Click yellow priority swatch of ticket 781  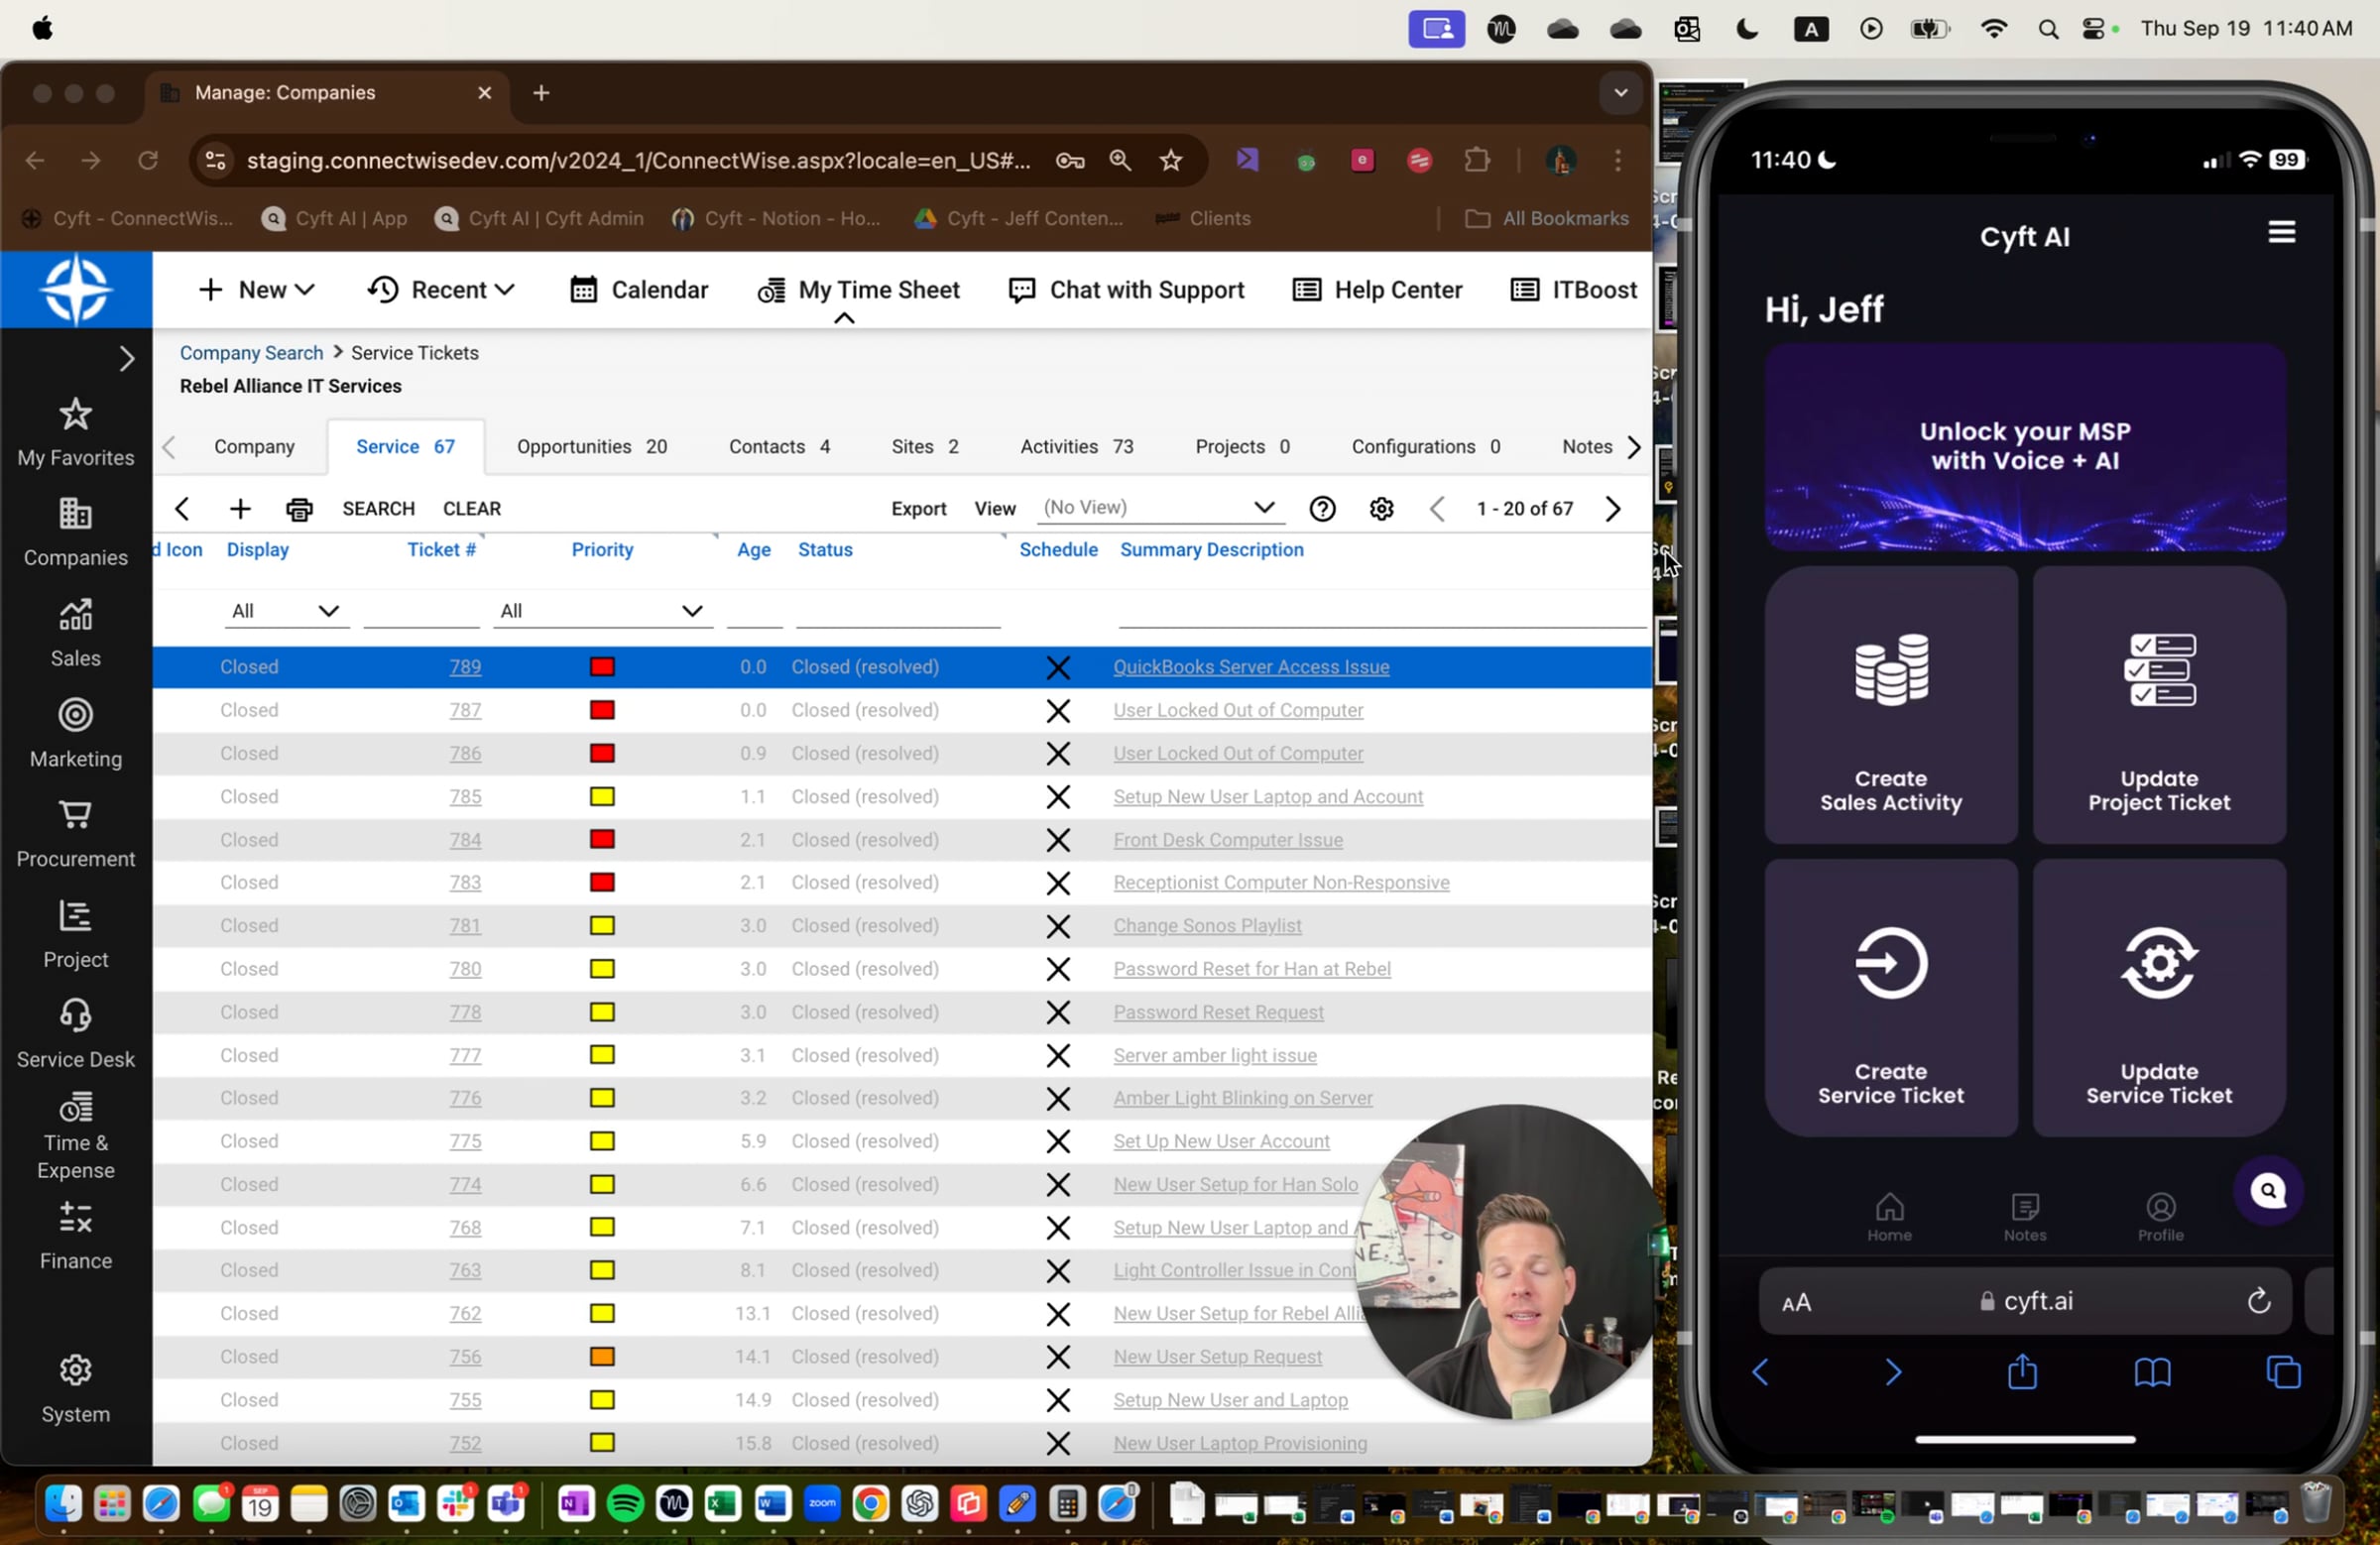coord(601,926)
